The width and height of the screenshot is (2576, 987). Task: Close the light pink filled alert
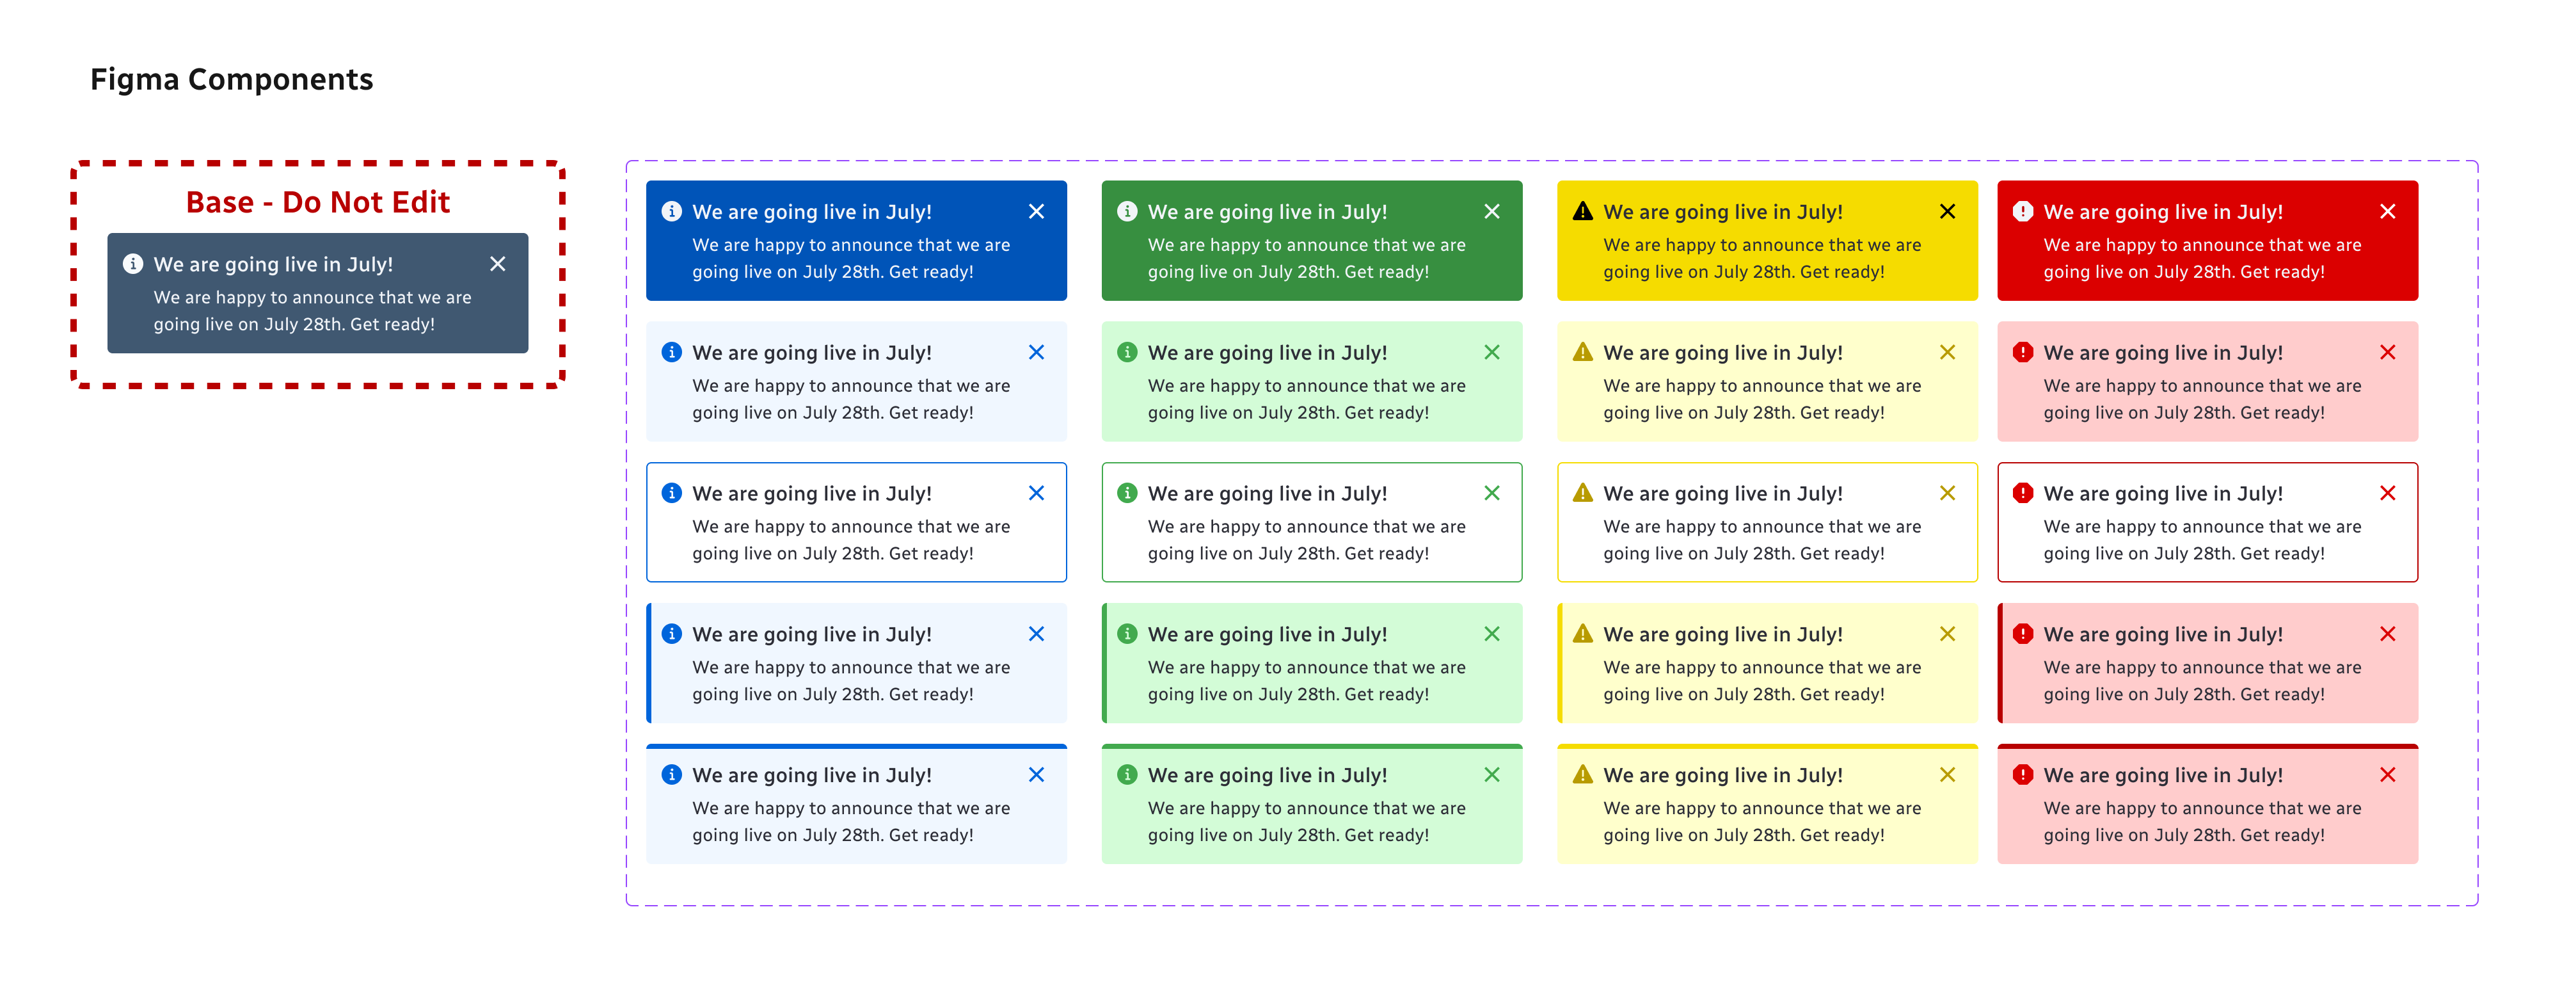pyautogui.click(x=2387, y=352)
